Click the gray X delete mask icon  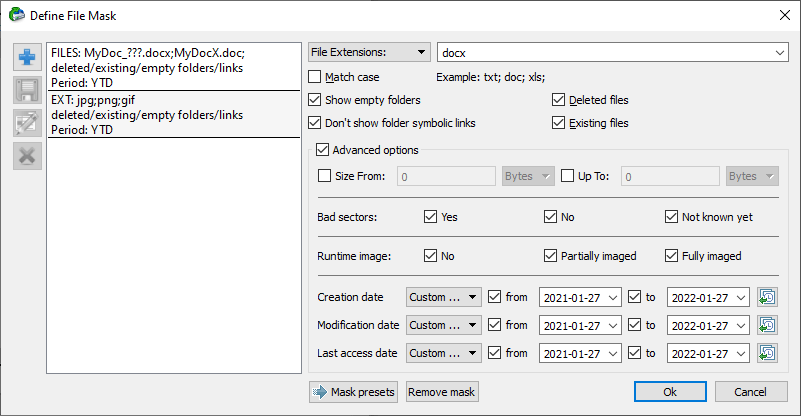27,156
